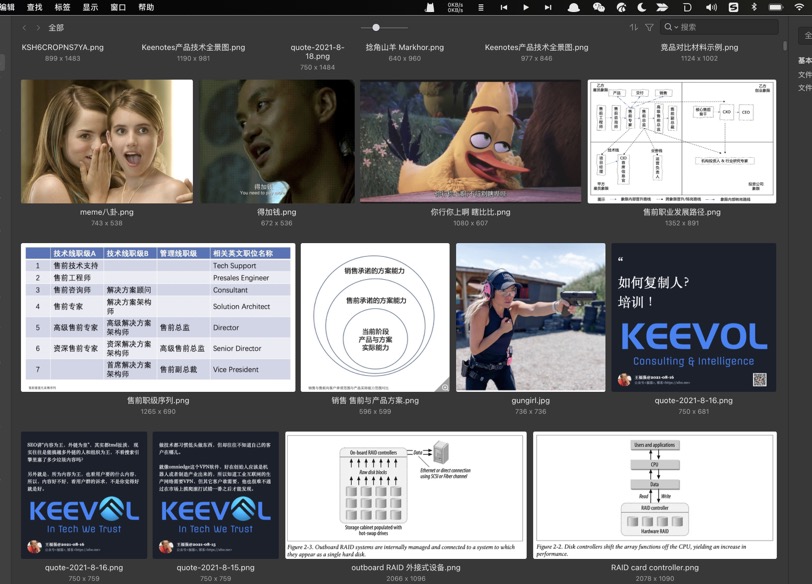Click the 1352 x 891 dimensions label

click(682, 223)
